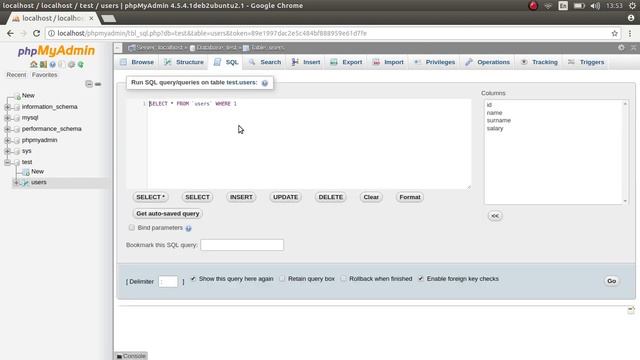This screenshot has height=360, width=640.
Task: Open the Operations tab
Action: coord(488,62)
